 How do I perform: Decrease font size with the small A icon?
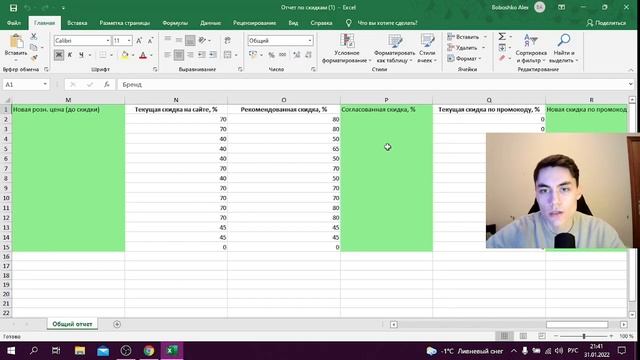[150, 40]
